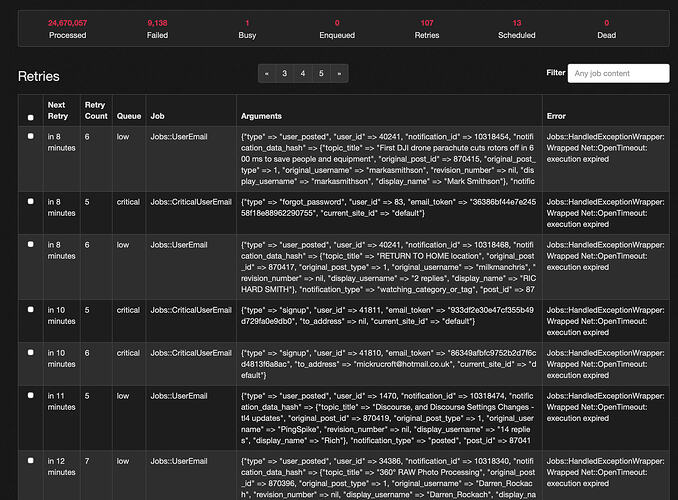
Task: Click Jobs::CriticalUserEmail in forgot_password row
Action: 191,202
